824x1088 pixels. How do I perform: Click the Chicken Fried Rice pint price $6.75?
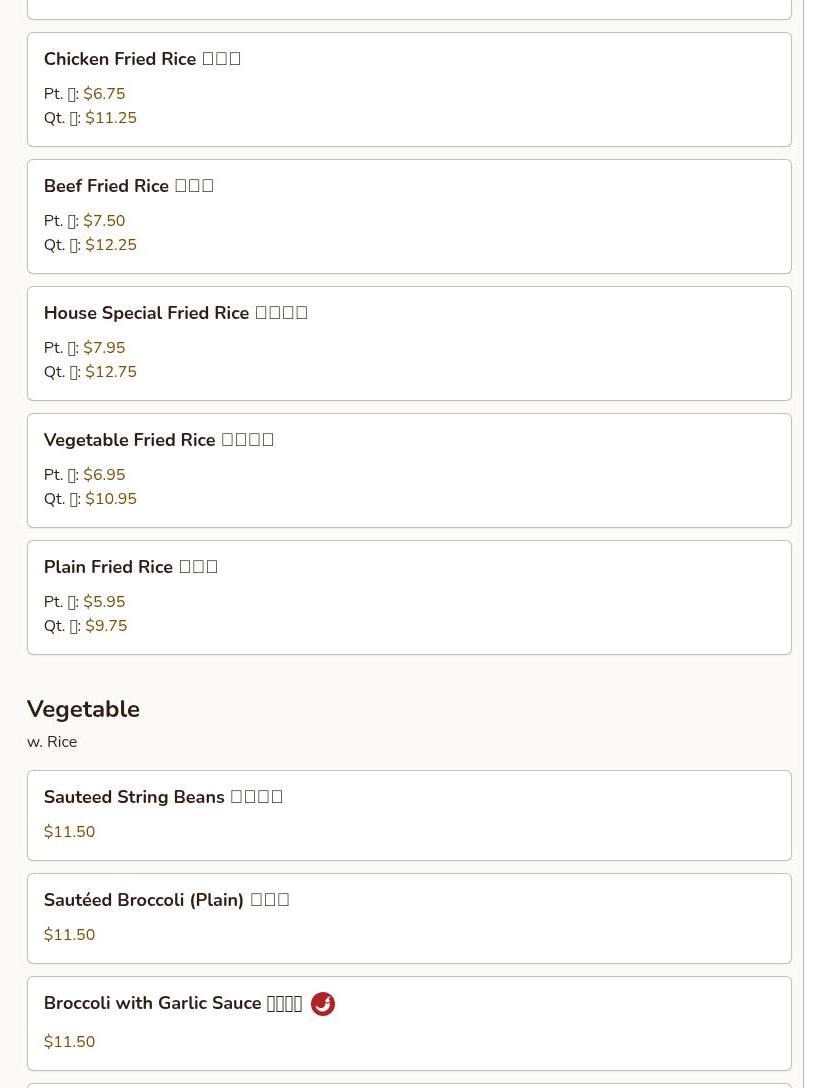coord(104,94)
